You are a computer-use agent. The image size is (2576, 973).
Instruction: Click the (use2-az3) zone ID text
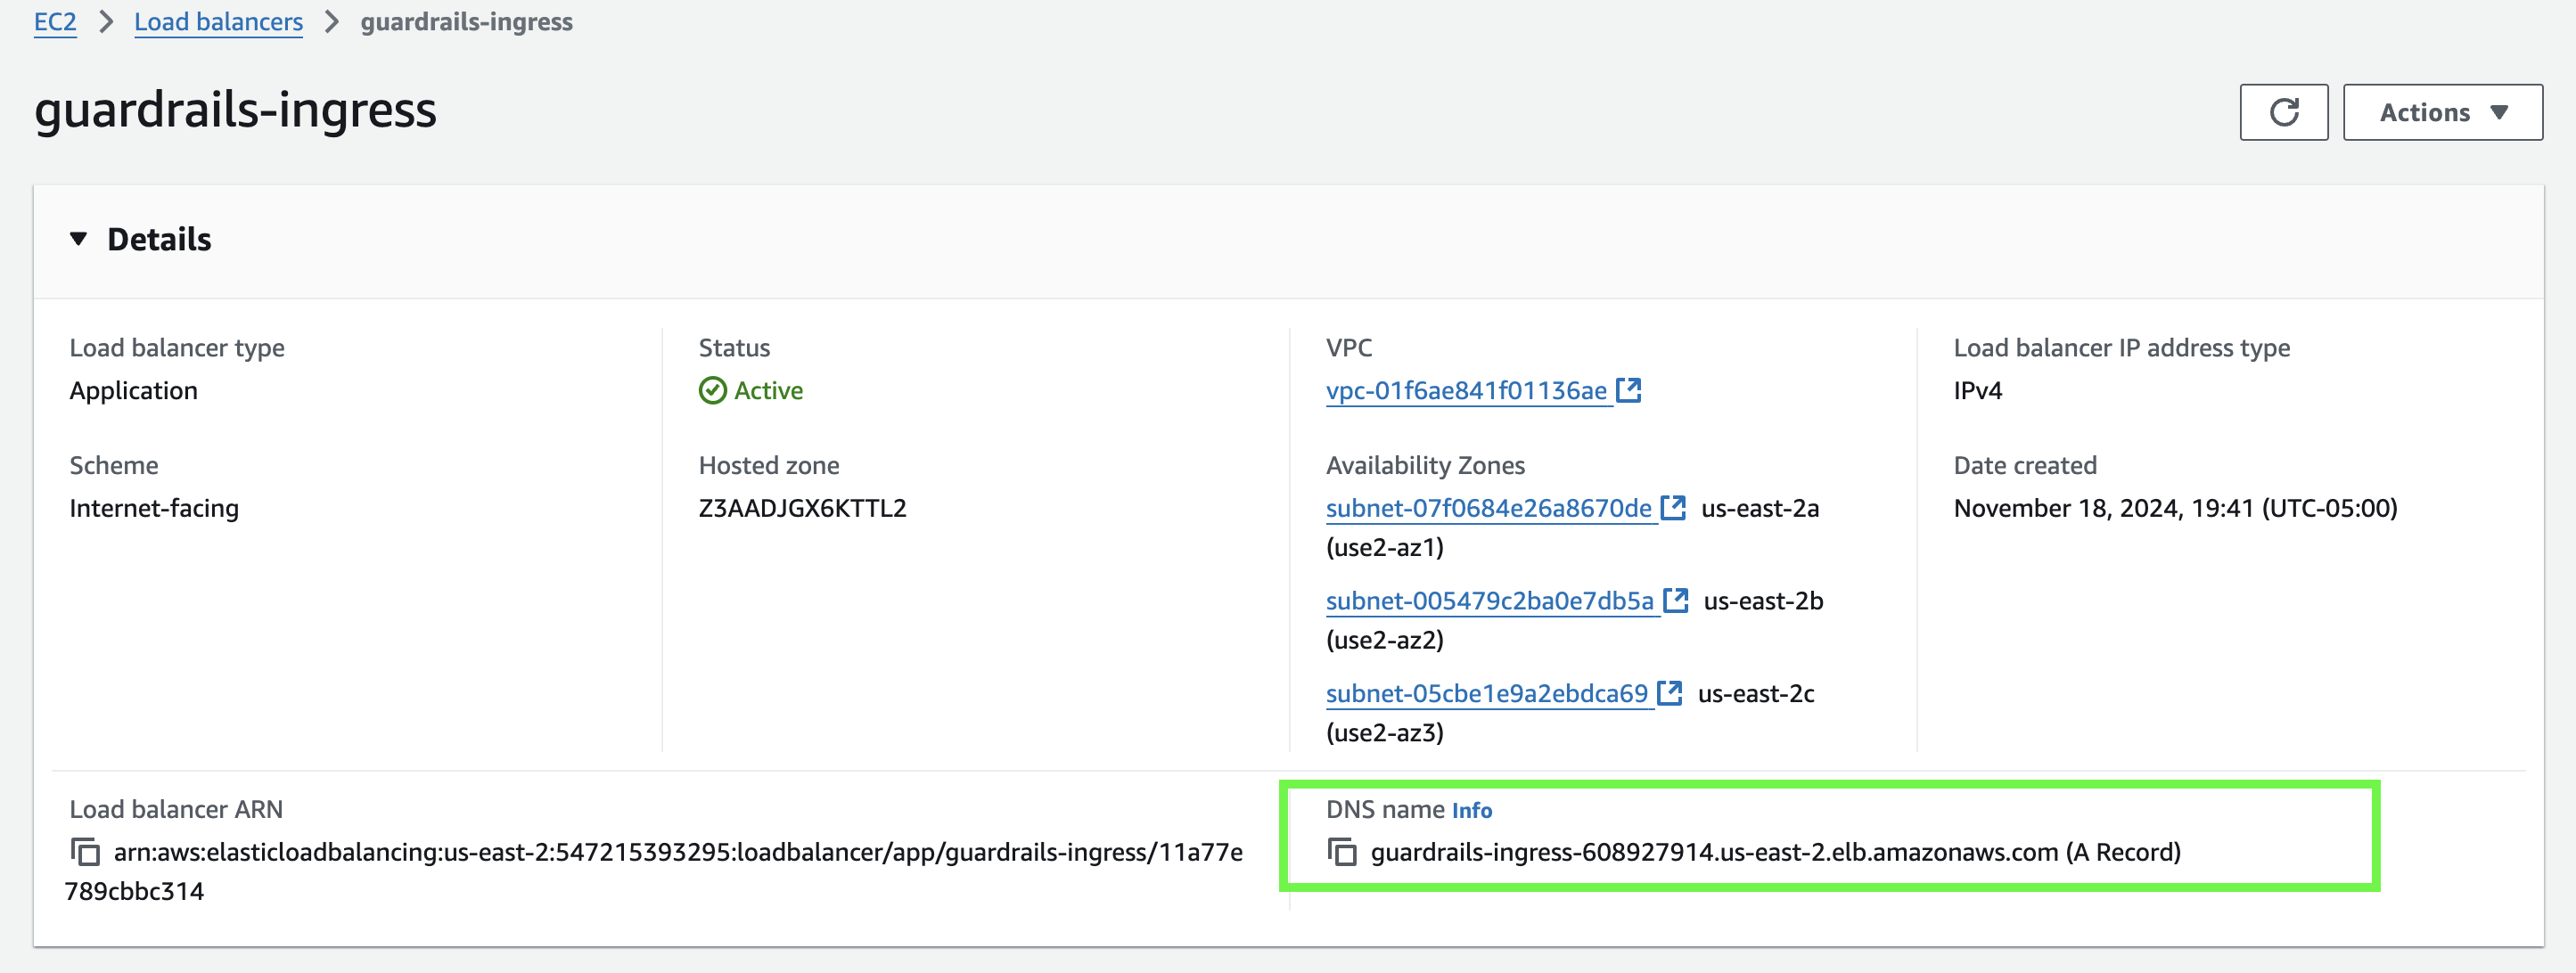coord(1385,733)
